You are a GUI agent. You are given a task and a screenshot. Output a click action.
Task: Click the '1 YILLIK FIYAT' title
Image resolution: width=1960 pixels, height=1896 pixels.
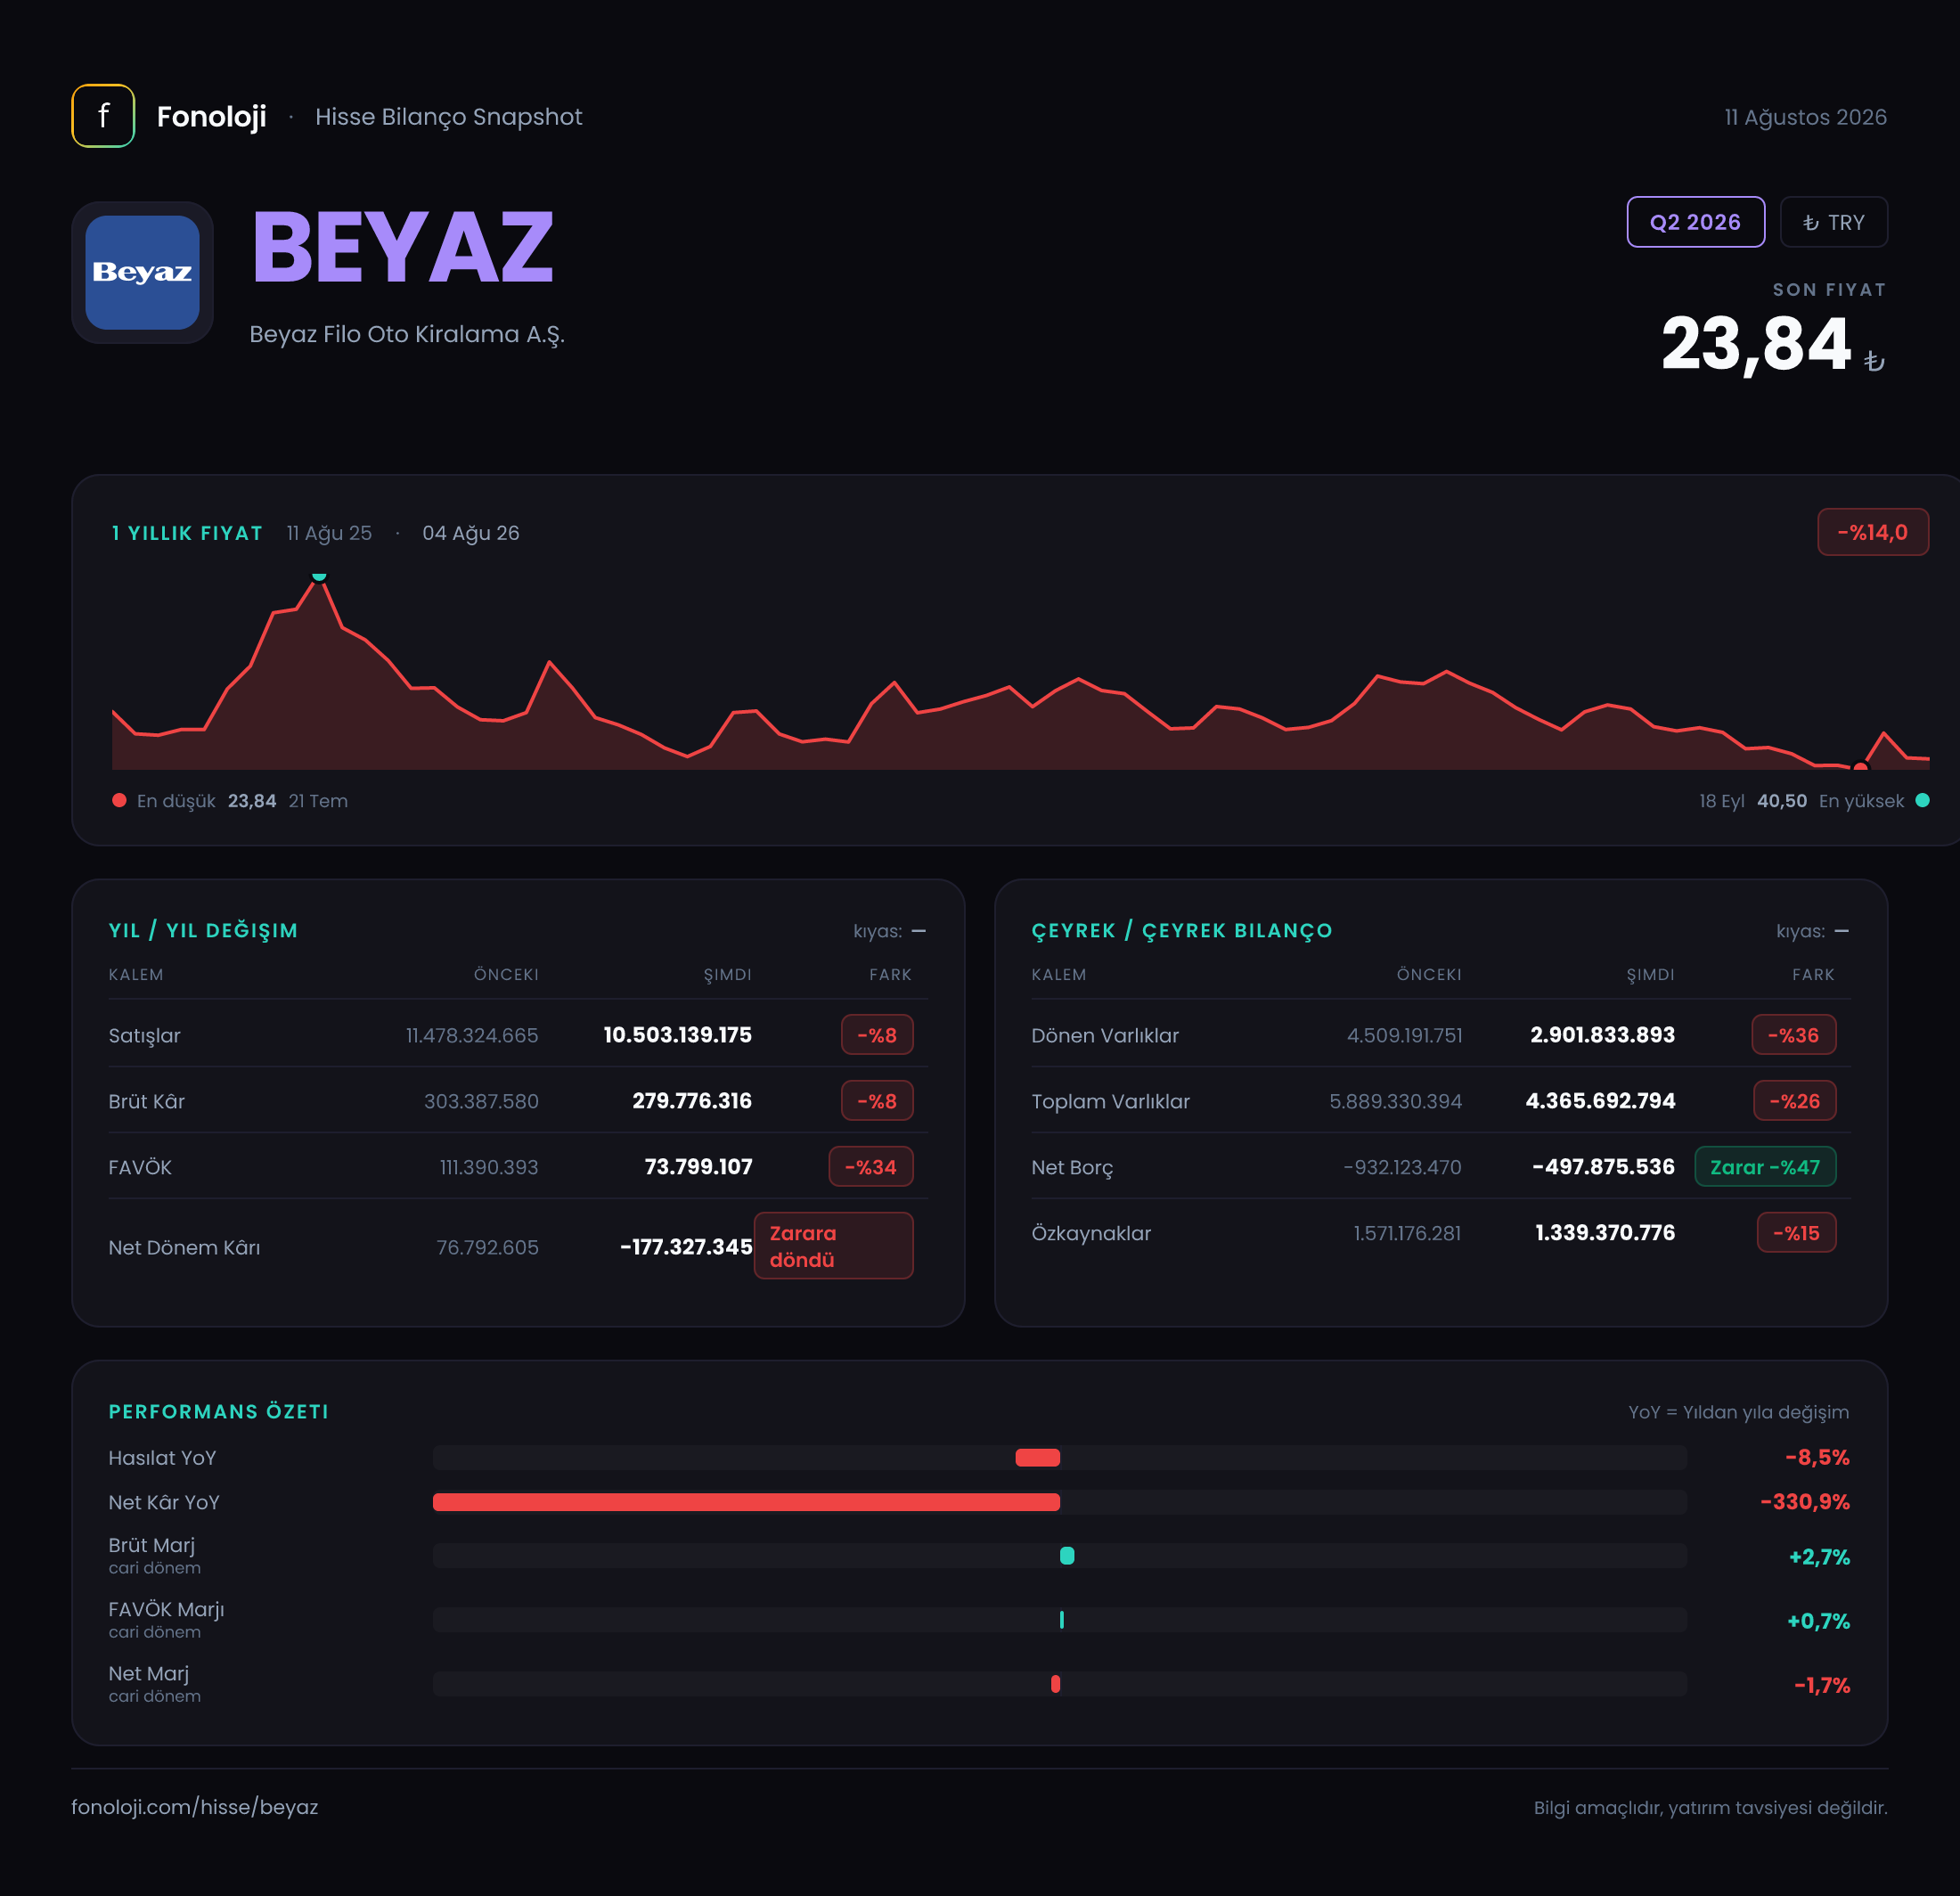(x=187, y=533)
